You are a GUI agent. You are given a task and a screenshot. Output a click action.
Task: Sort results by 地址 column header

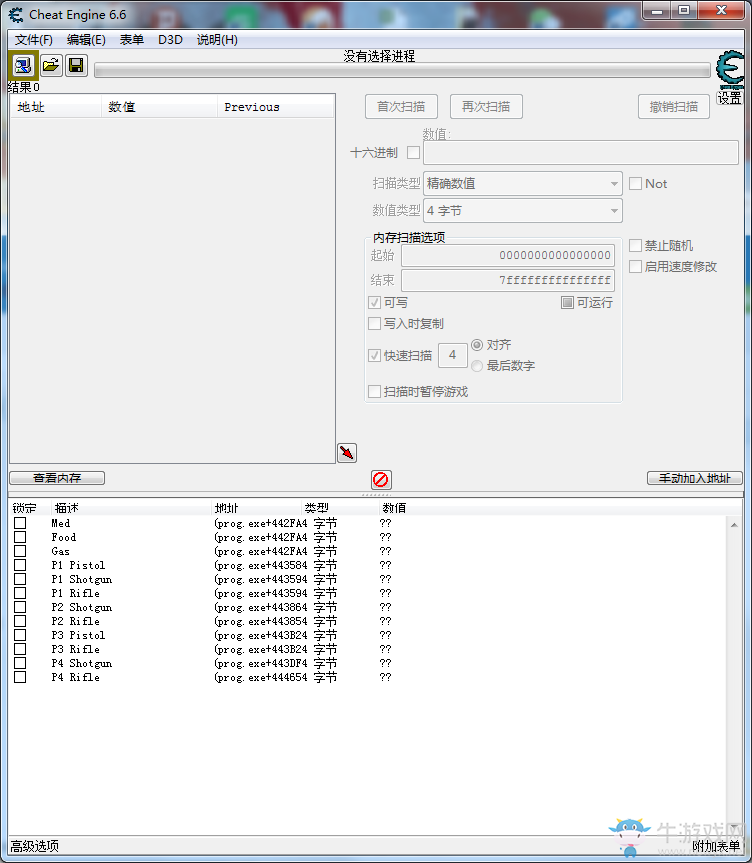coord(56,107)
